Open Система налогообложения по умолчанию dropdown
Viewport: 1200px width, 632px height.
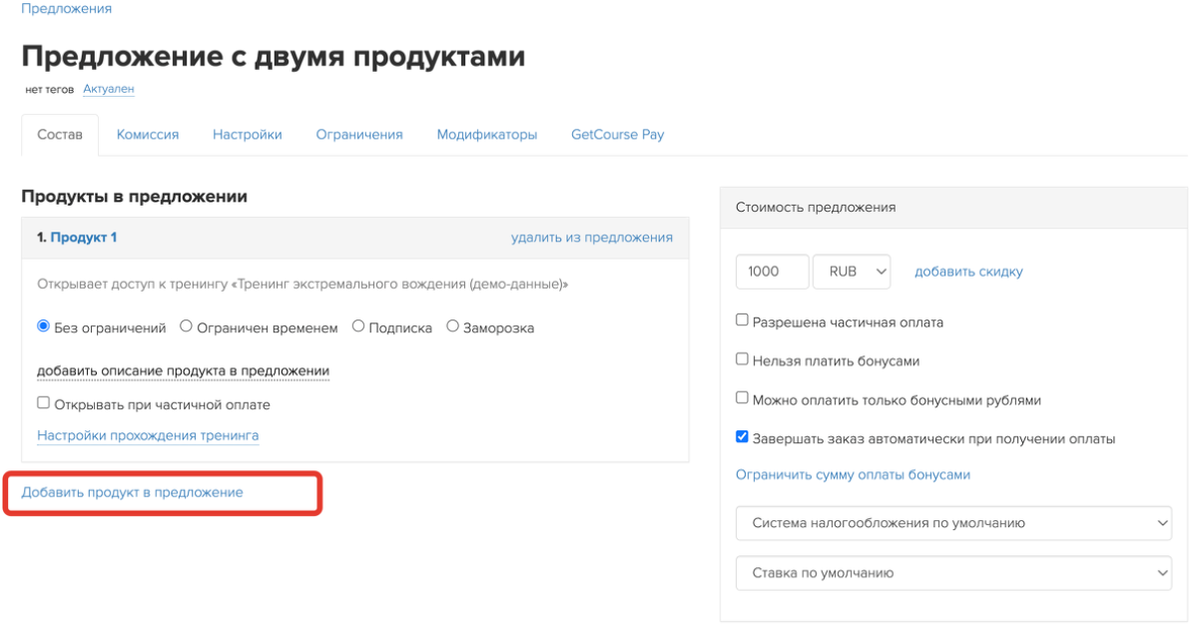tap(954, 523)
